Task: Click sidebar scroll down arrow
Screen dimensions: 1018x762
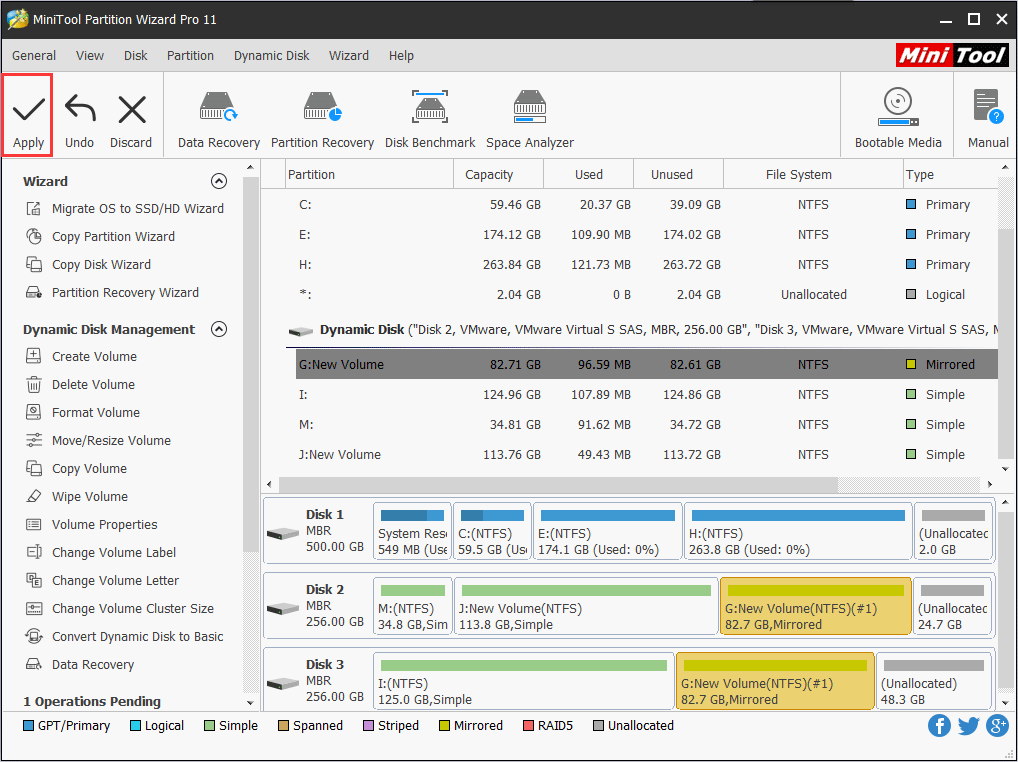Action: tap(251, 702)
